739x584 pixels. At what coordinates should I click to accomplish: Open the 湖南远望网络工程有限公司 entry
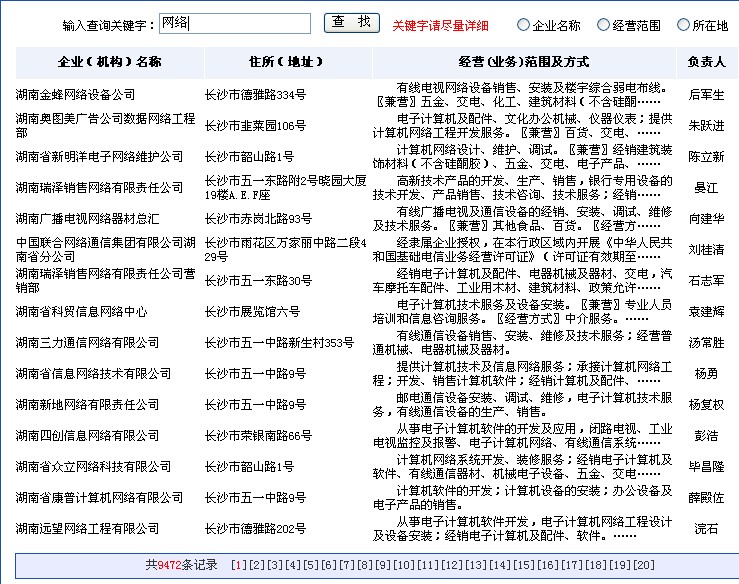tap(87, 528)
